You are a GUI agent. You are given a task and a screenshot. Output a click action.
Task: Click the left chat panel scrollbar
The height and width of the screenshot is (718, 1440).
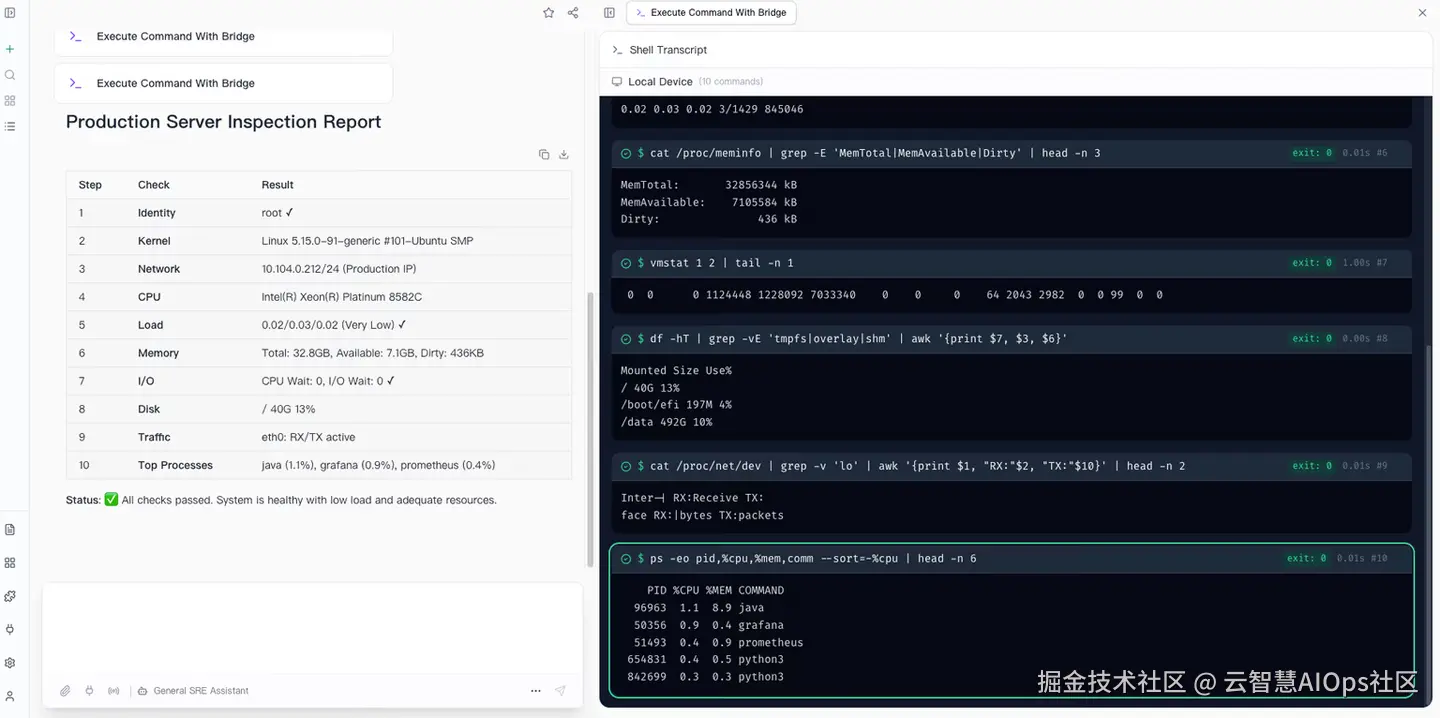(589, 430)
